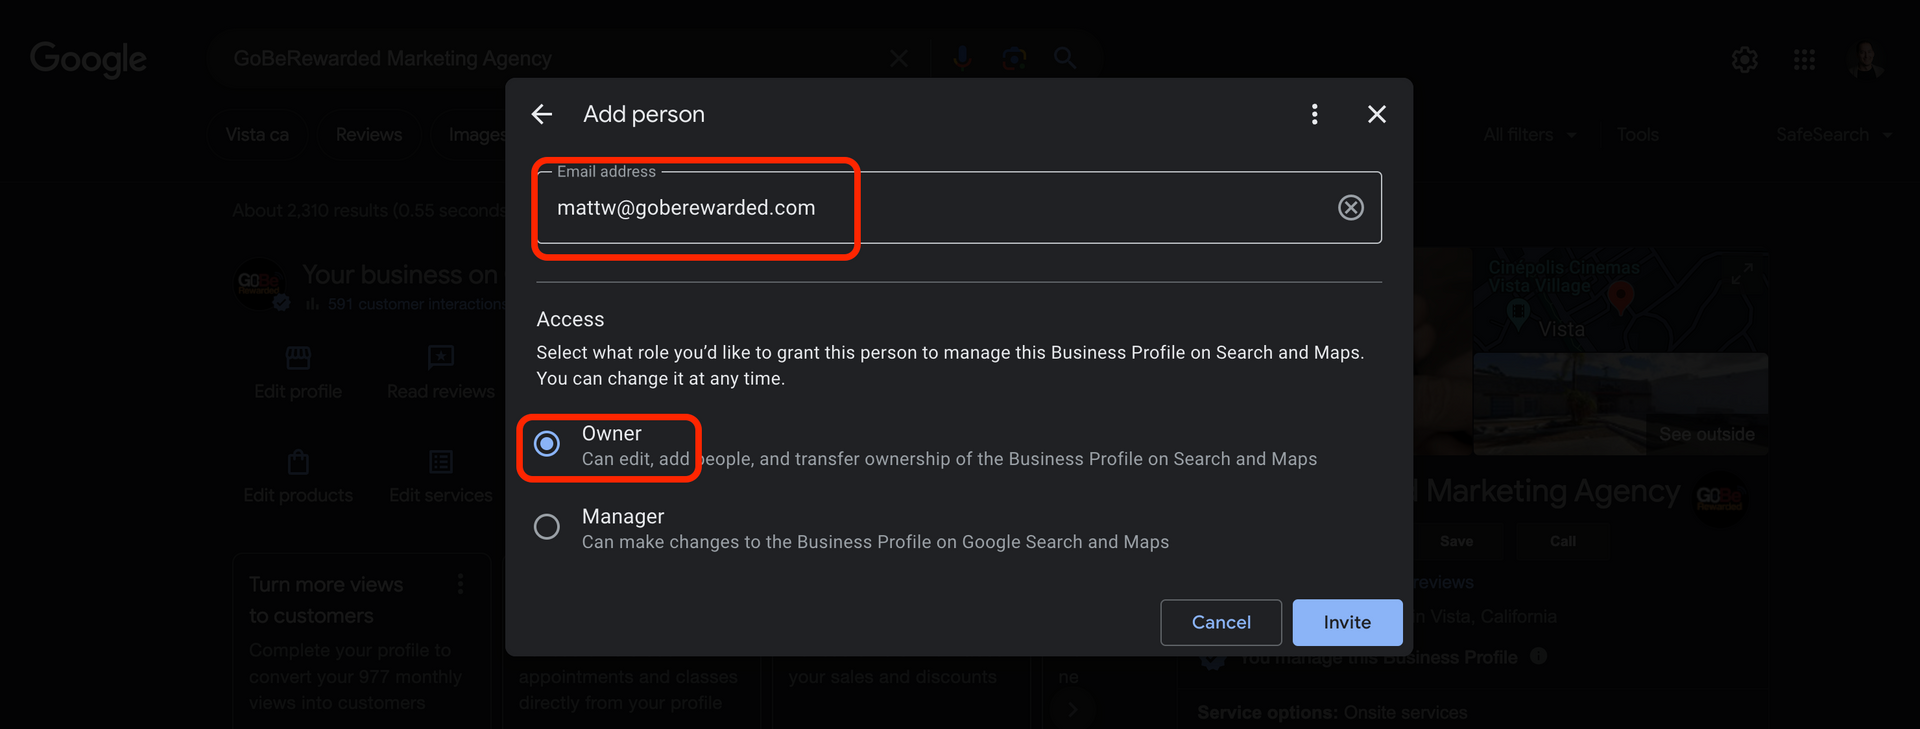Click the magnifier search icon
Image resolution: width=1920 pixels, height=729 pixels.
1065,59
